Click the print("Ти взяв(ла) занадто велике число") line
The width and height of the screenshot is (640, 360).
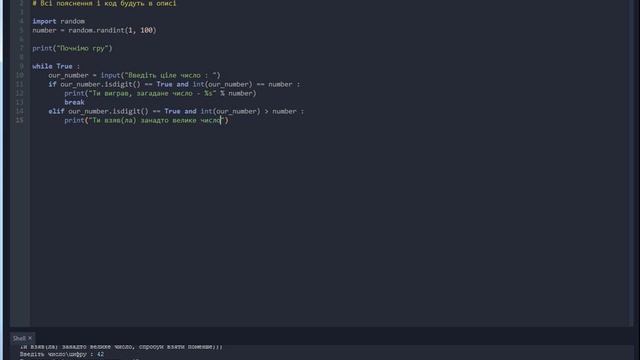pos(147,120)
